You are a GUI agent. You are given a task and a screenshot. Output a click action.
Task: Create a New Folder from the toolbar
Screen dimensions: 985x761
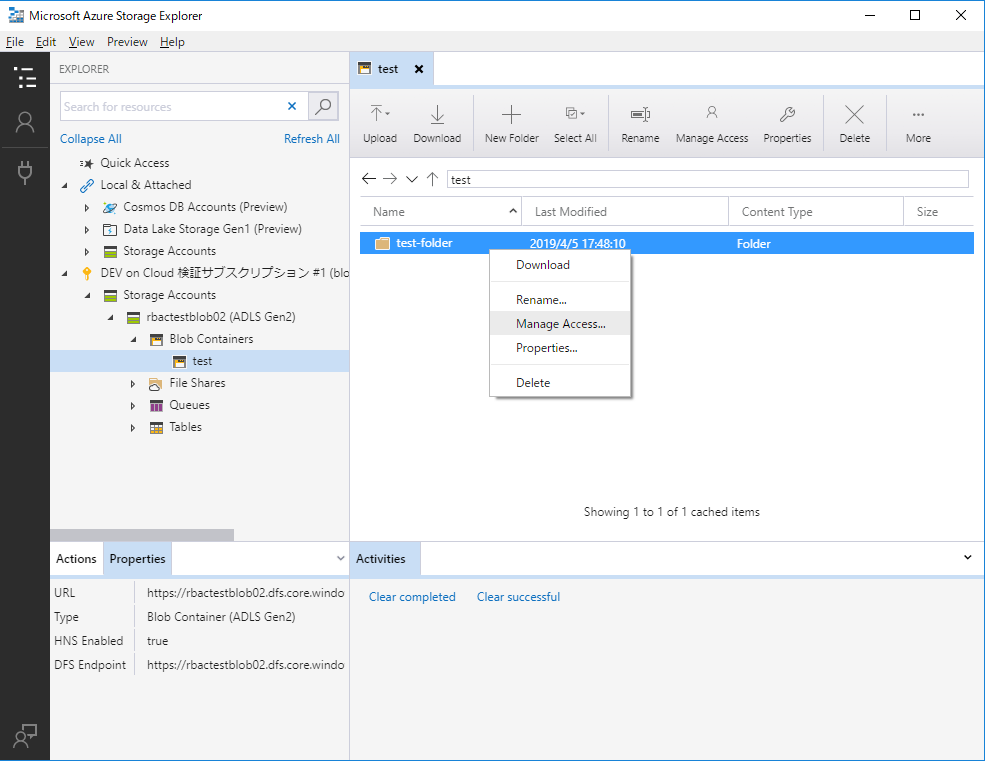click(x=511, y=124)
